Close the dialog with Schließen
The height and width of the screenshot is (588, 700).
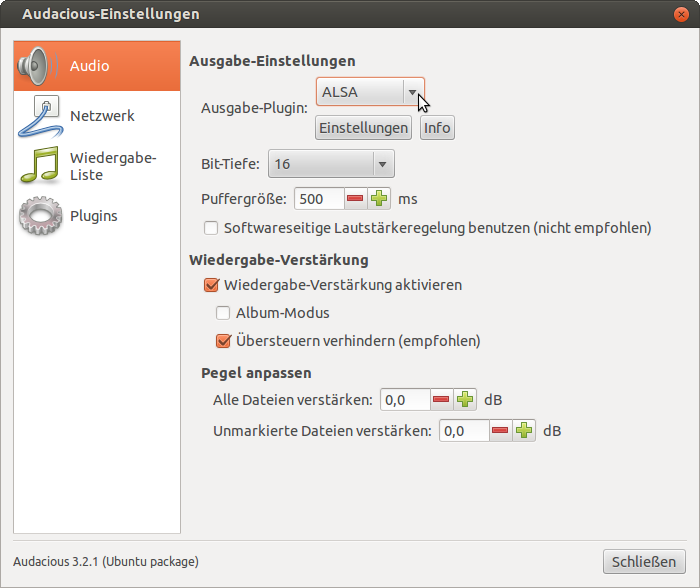tap(645, 561)
